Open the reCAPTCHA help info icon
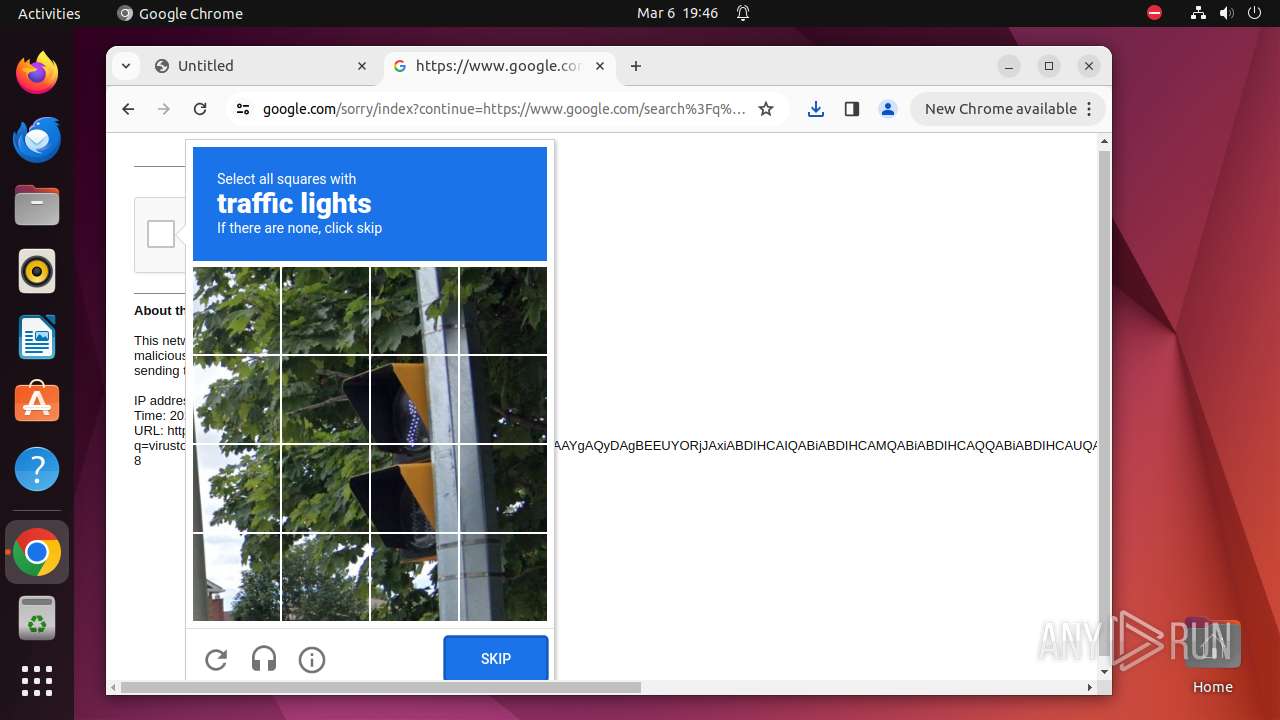This screenshot has width=1280, height=720. coord(312,659)
